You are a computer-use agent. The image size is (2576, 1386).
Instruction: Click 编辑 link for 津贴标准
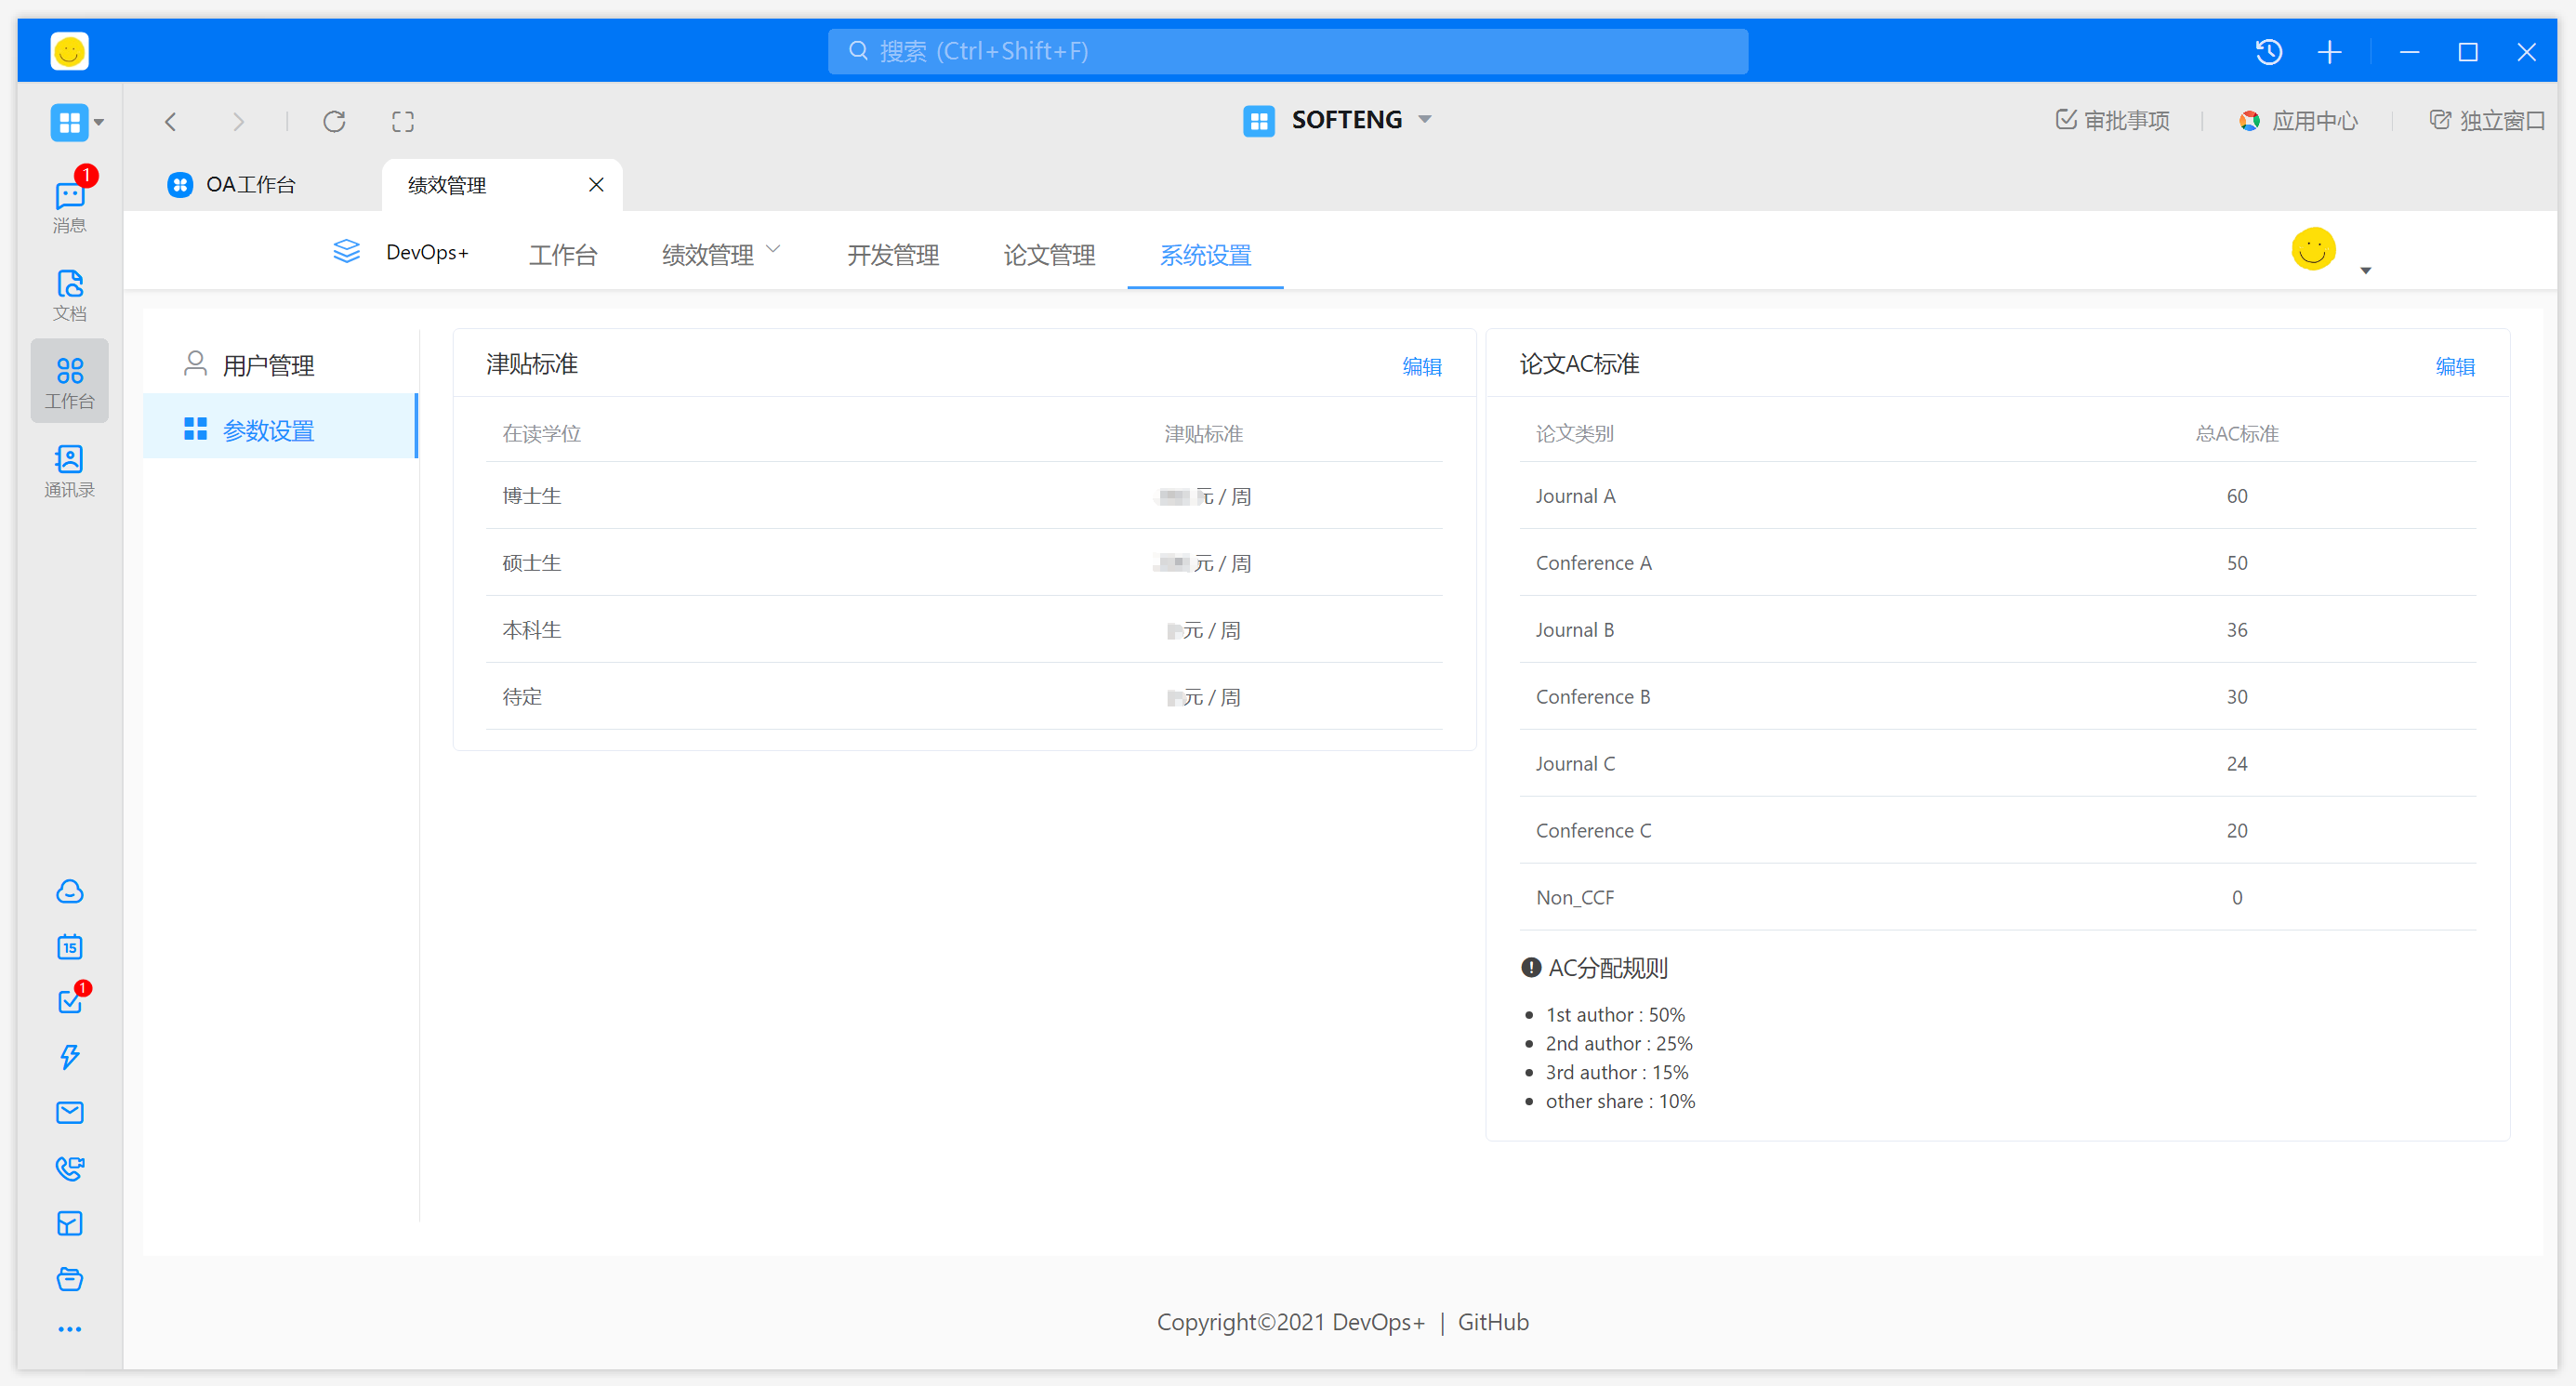coord(1421,366)
